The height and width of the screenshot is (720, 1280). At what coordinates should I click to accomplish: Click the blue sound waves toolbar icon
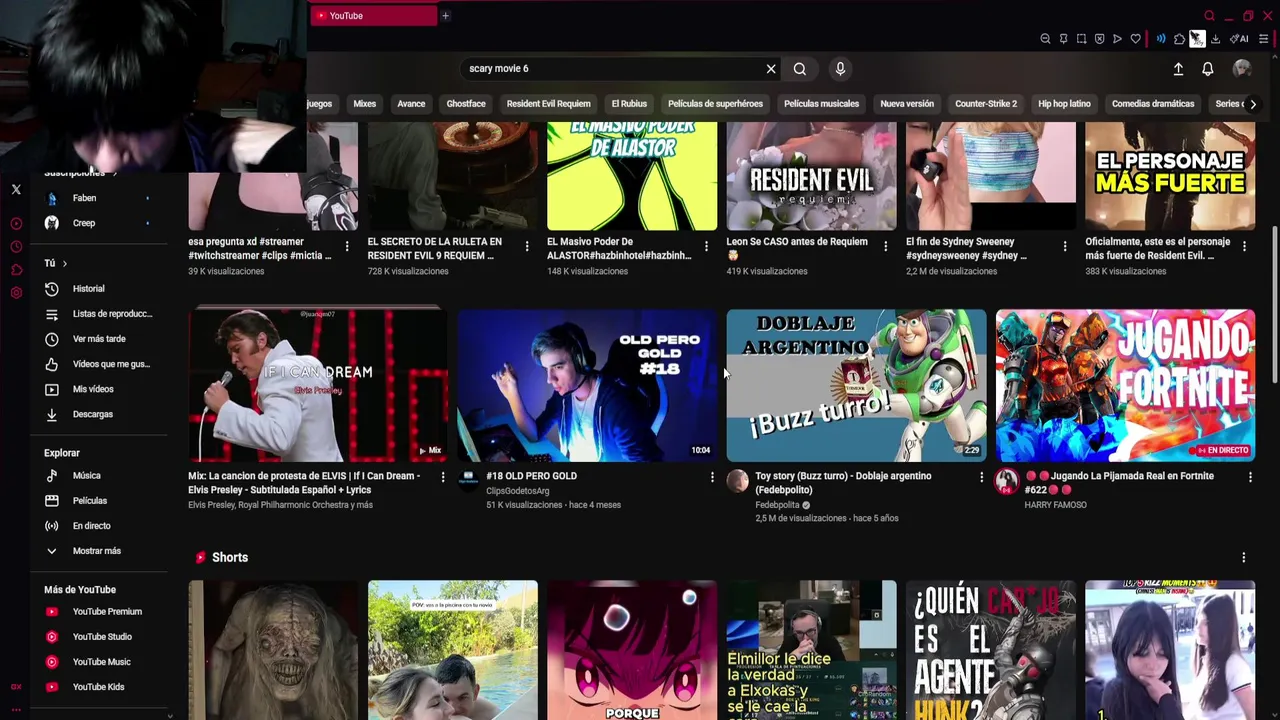point(1161,39)
